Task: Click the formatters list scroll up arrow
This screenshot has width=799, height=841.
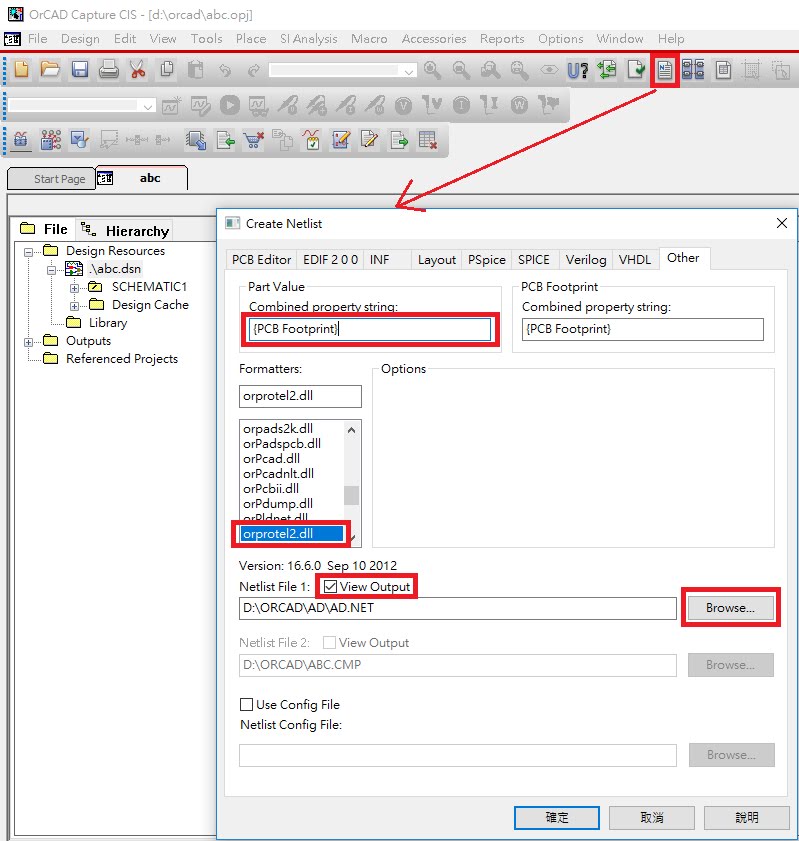Action: (x=351, y=430)
